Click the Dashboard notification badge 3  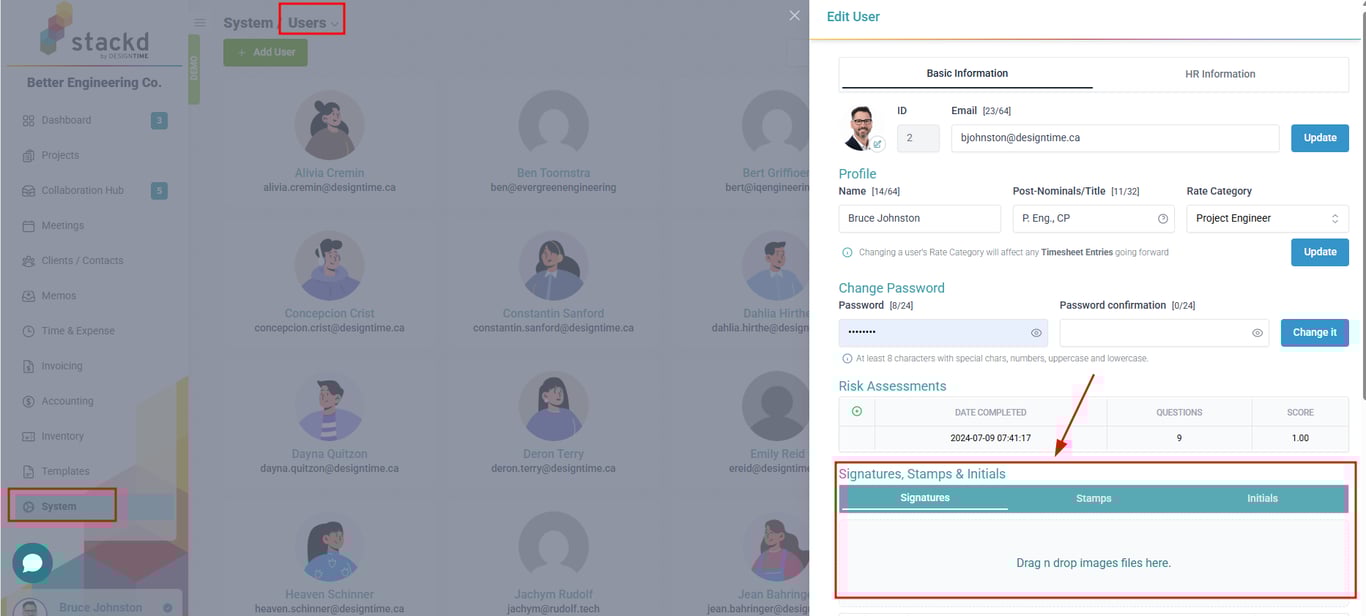[x=159, y=120]
